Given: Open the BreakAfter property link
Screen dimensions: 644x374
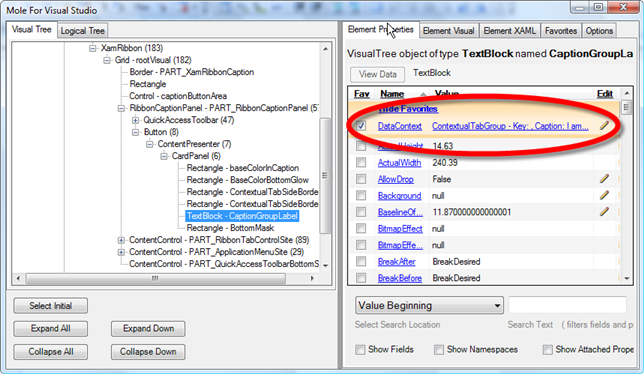Looking at the screenshot, I should click(x=396, y=261).
